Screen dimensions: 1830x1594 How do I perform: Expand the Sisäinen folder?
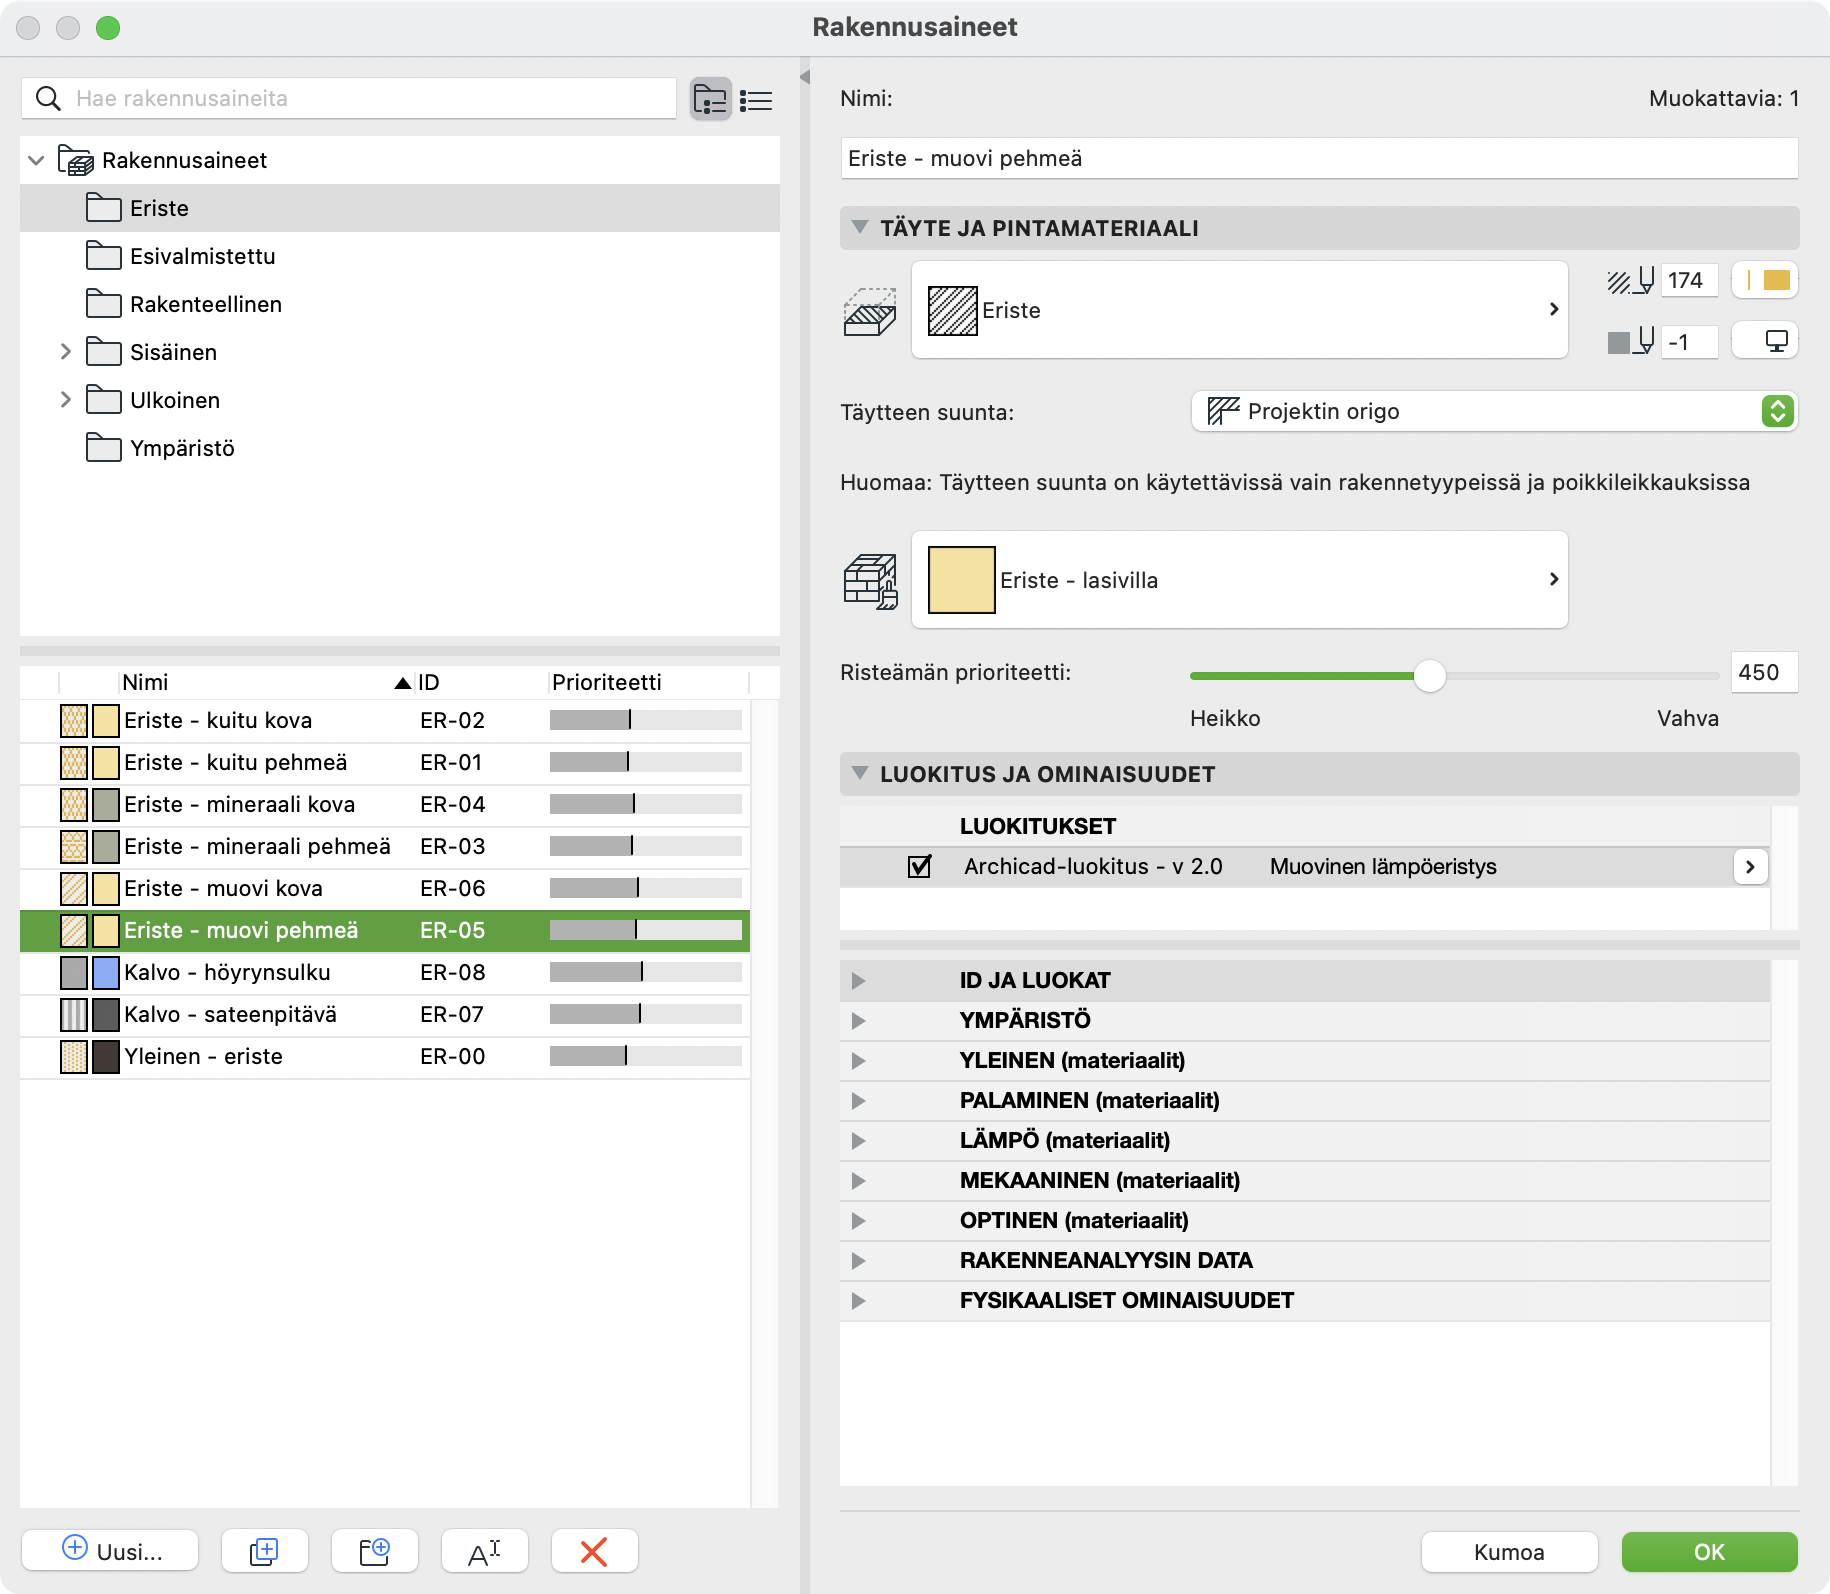66,352
